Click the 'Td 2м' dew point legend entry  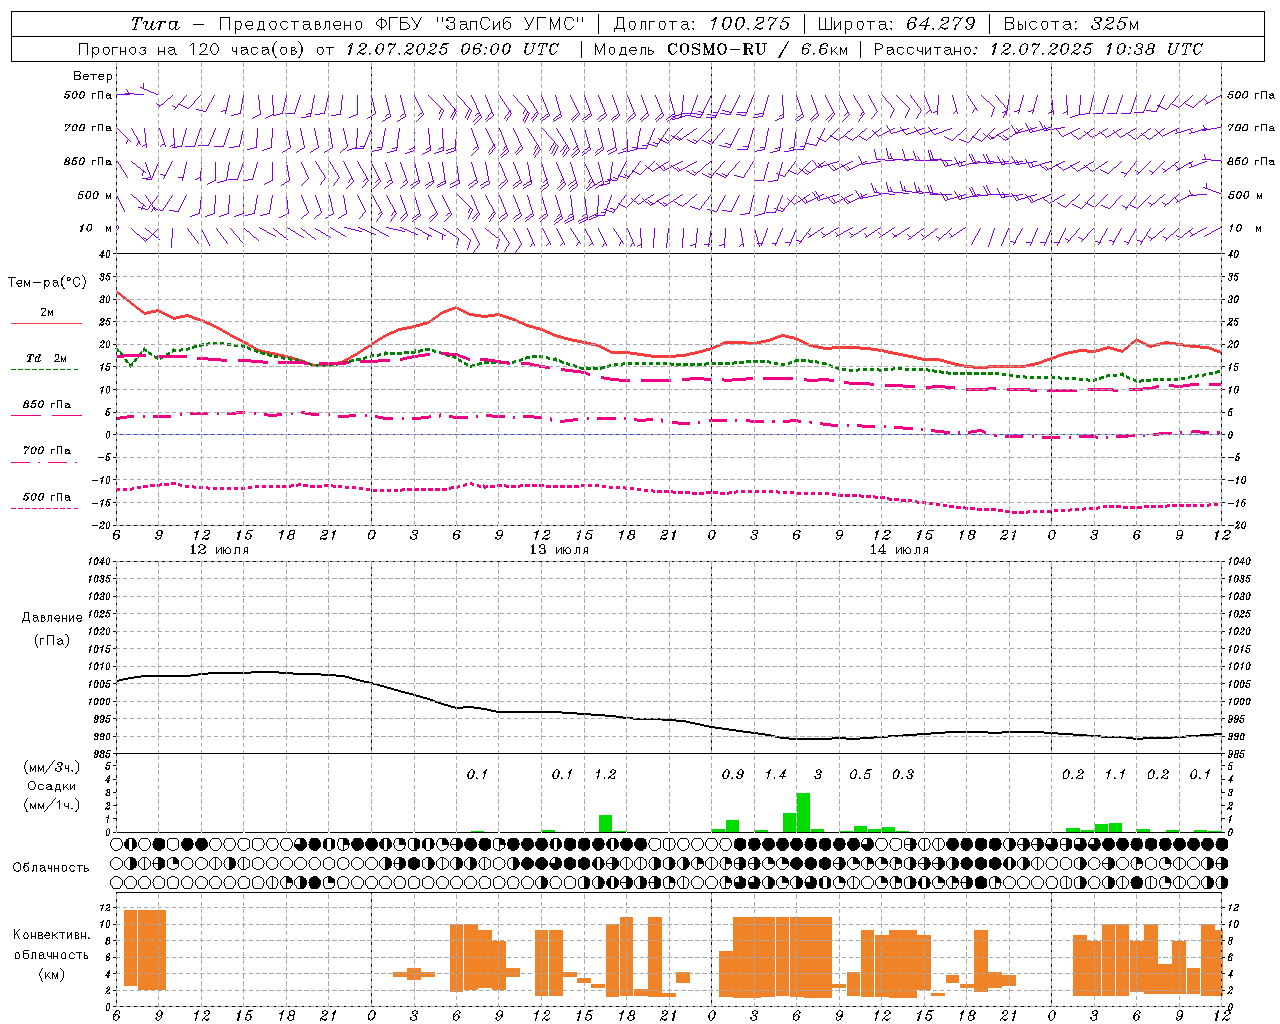[46, 358]
